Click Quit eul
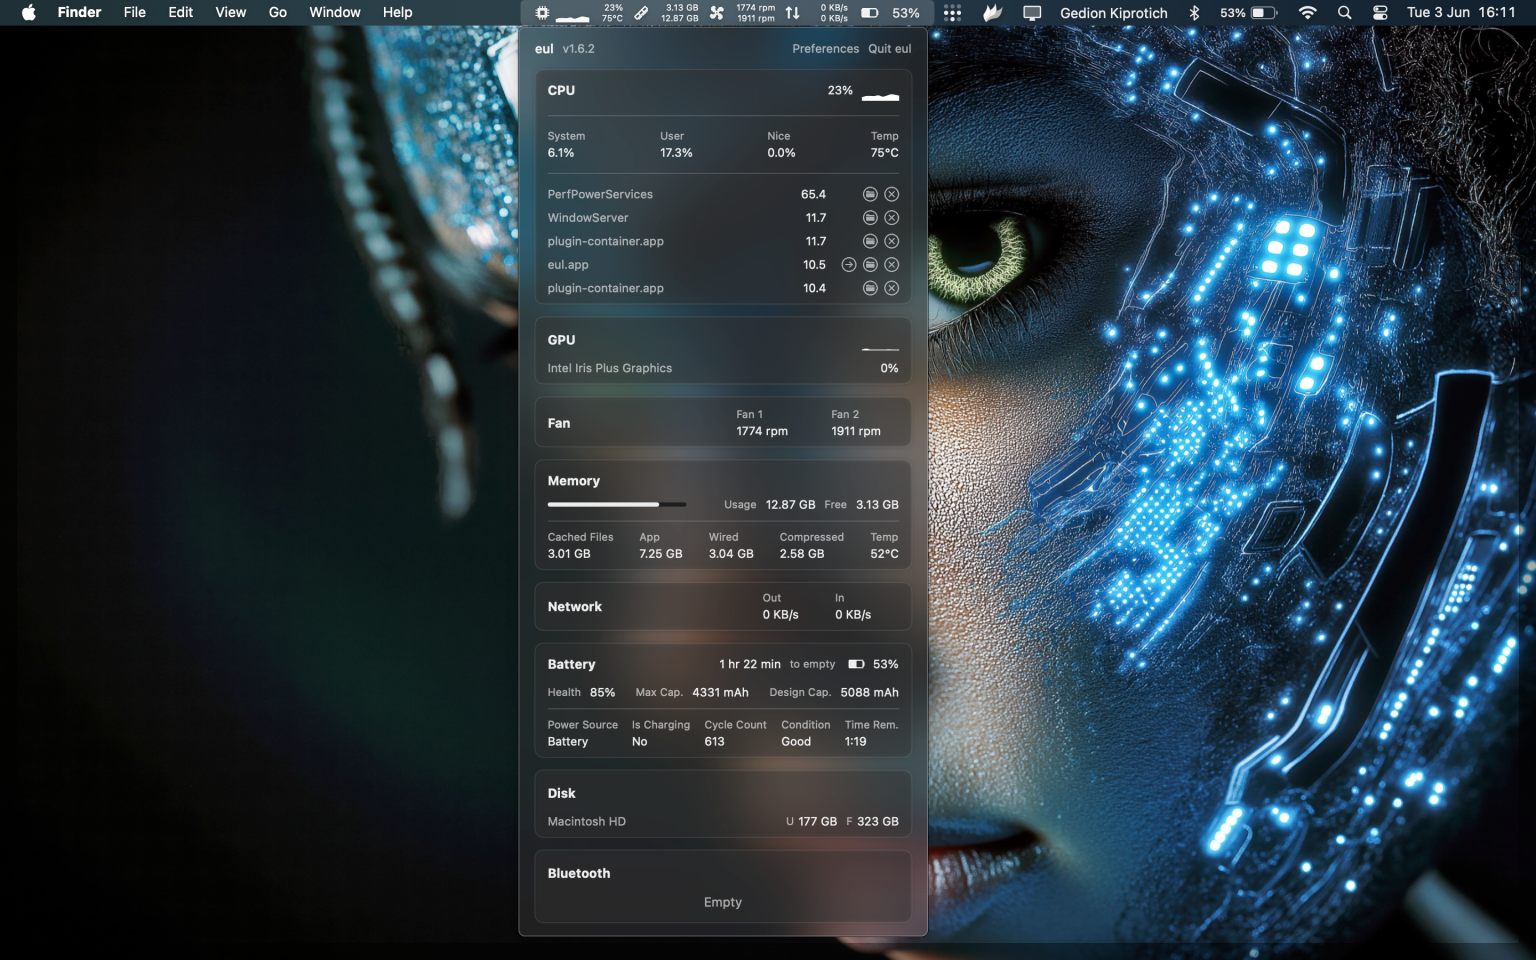This screenshot has height=960, width=1536. pos(889,48)
